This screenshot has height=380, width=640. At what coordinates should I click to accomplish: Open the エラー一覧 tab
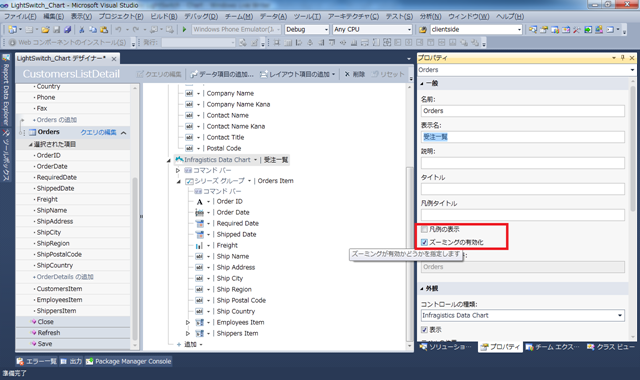coord(37,362)
